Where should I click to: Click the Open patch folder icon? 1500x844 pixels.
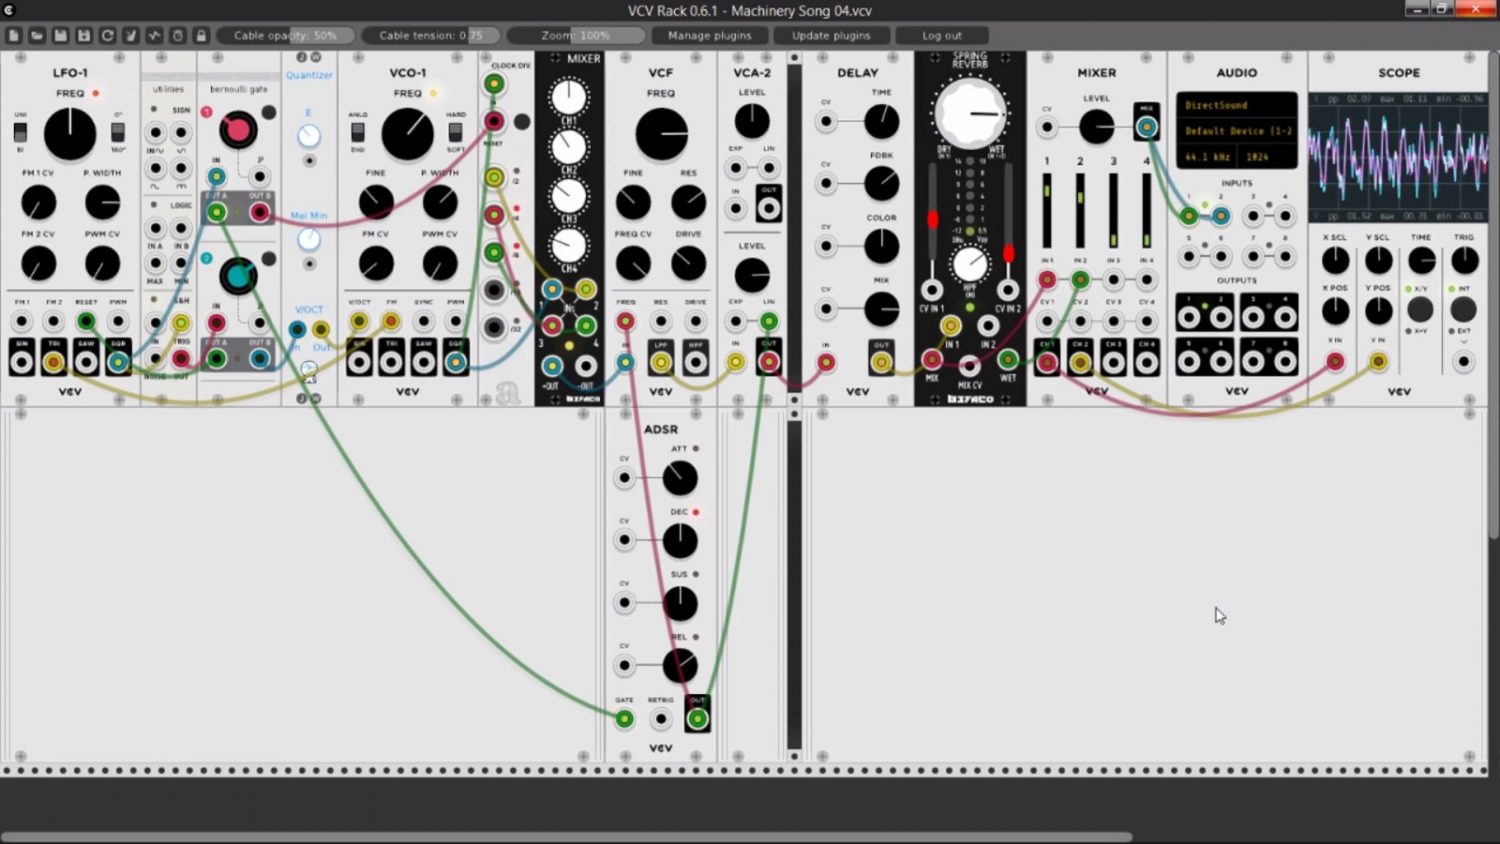point(37,35)
